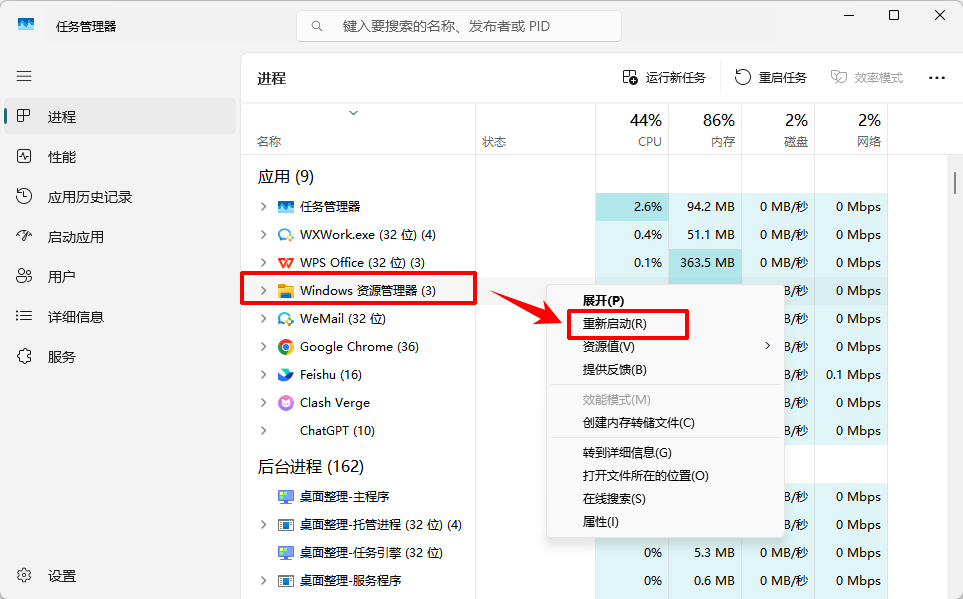Sort by the 磁盘 disk column header

[x=778, y=129]
